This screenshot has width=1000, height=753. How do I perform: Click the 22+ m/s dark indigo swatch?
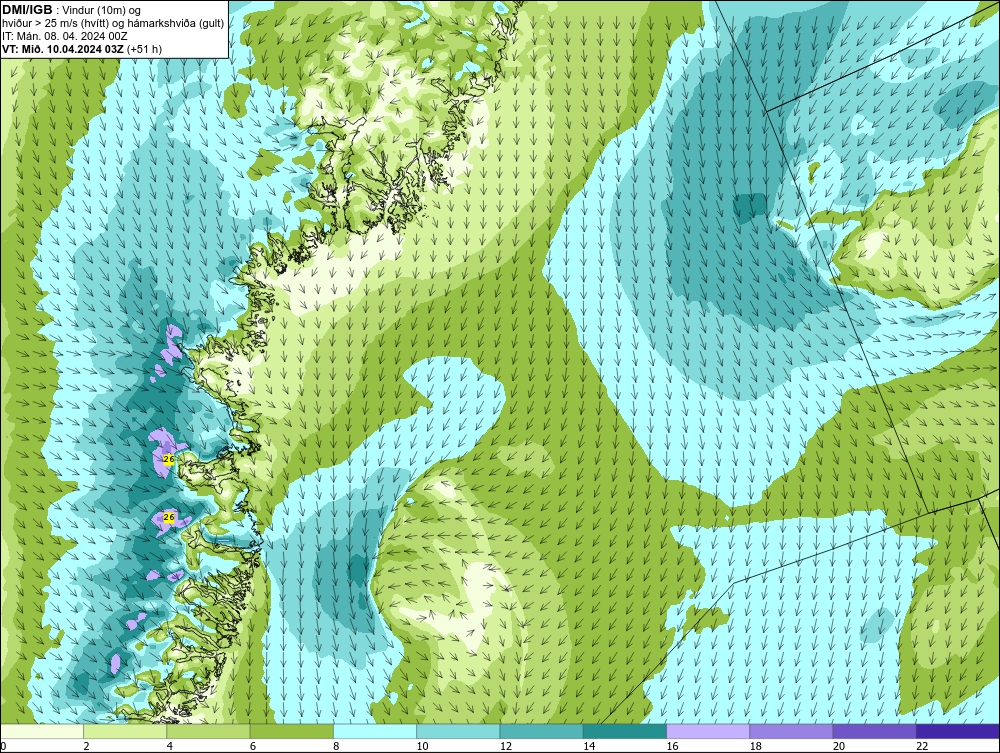(958, 731)
